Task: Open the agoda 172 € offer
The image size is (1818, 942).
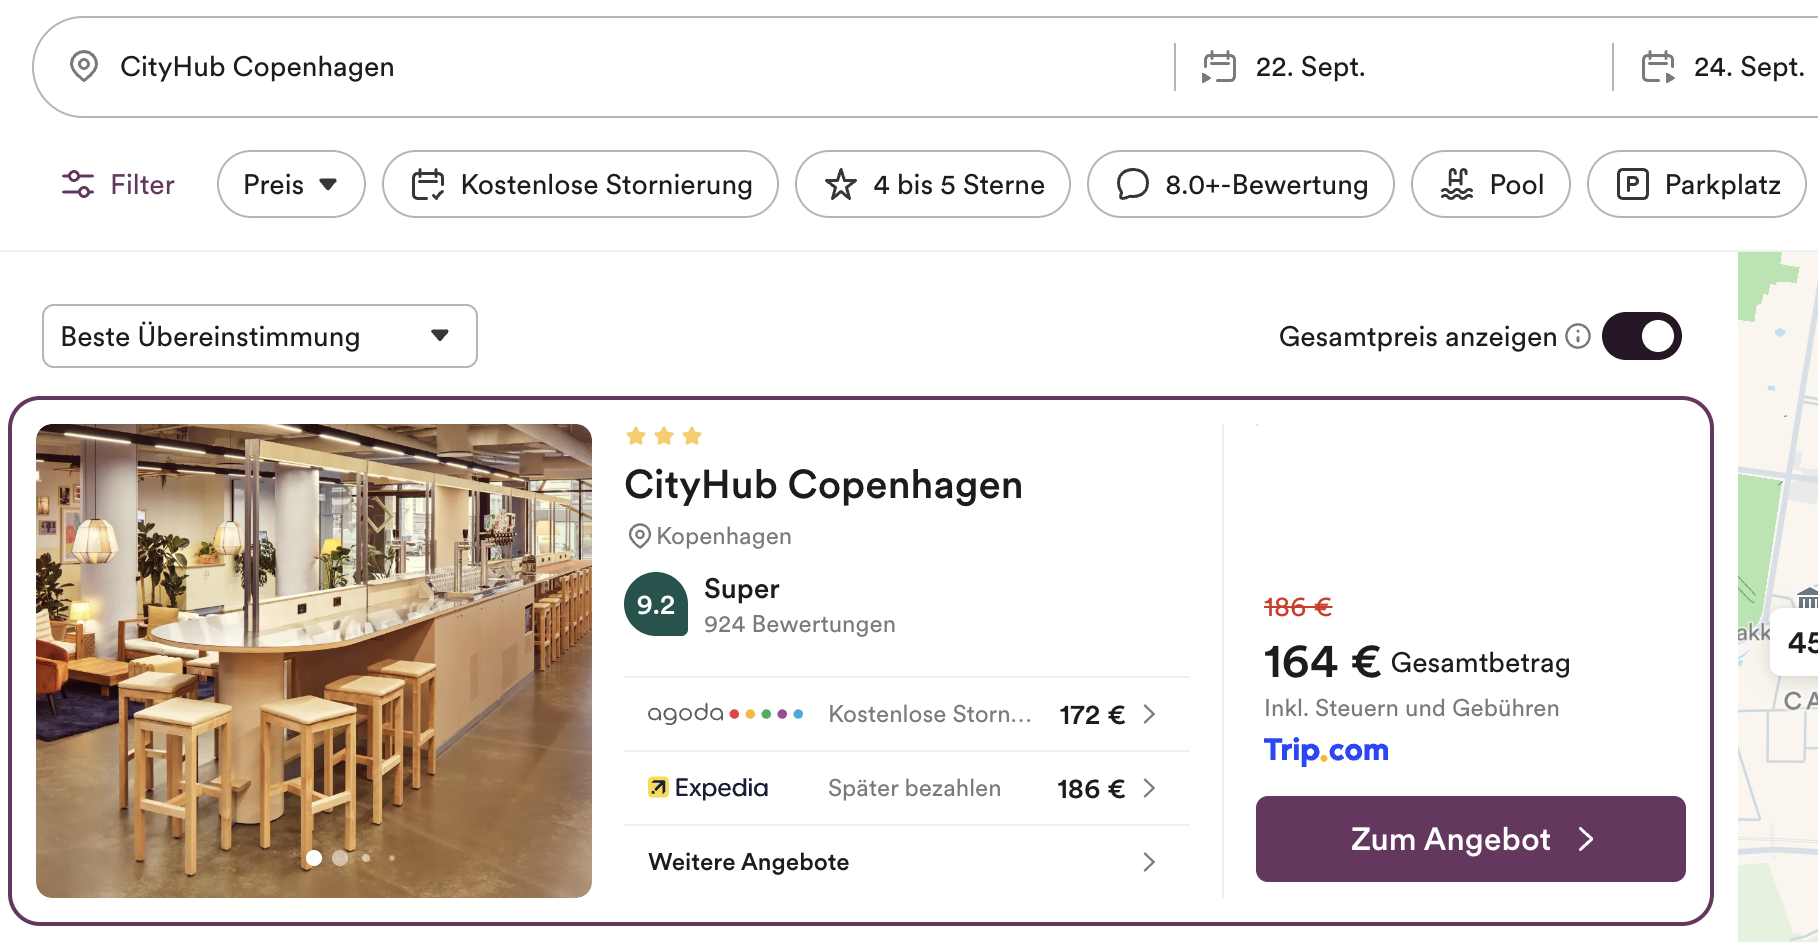Action: (x=907, y=714)
